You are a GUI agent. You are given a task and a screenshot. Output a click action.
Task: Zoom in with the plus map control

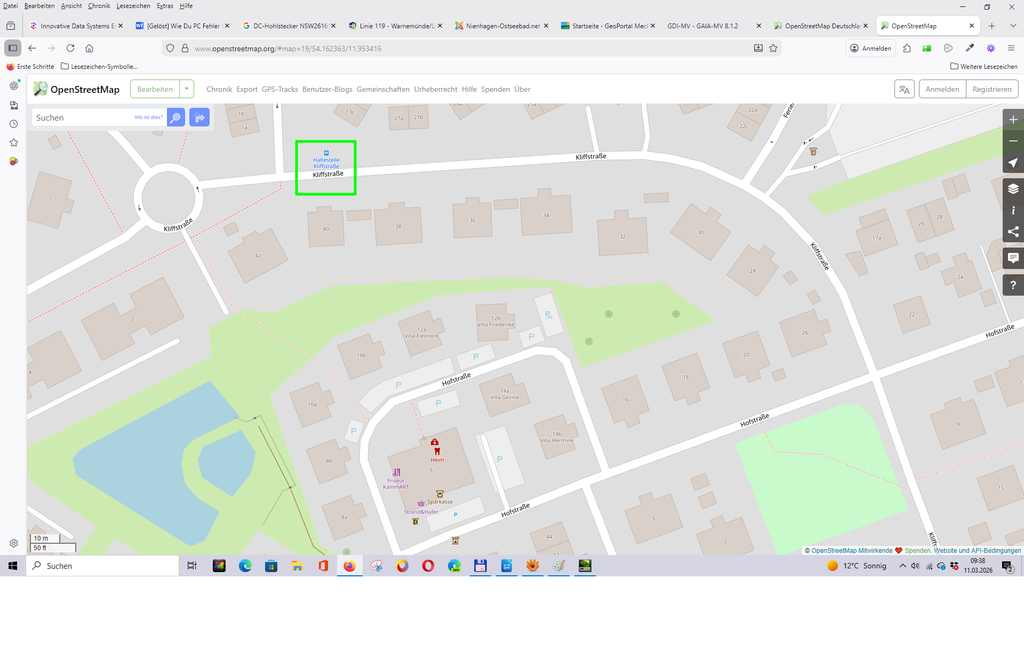pos(1013,119)
